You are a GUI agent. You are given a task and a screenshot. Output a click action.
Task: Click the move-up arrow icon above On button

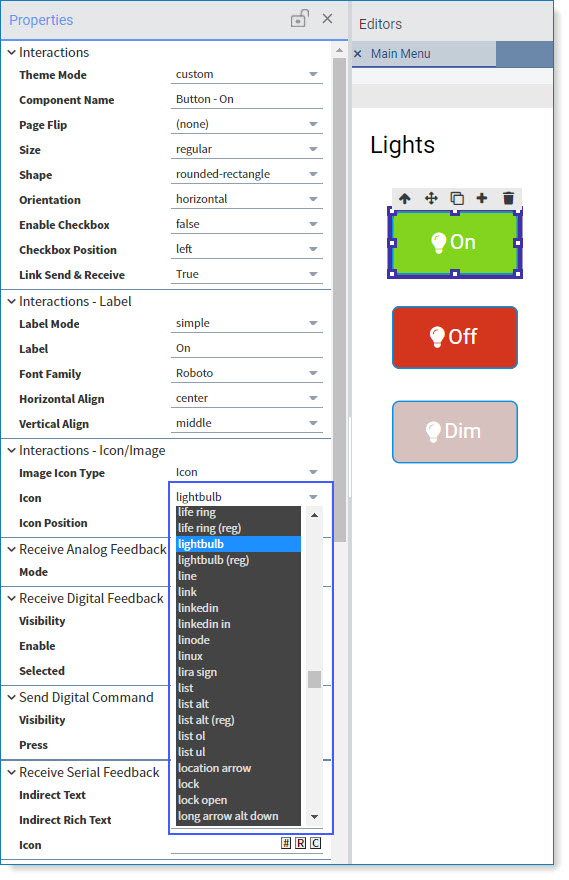click(x=405, y=198)
